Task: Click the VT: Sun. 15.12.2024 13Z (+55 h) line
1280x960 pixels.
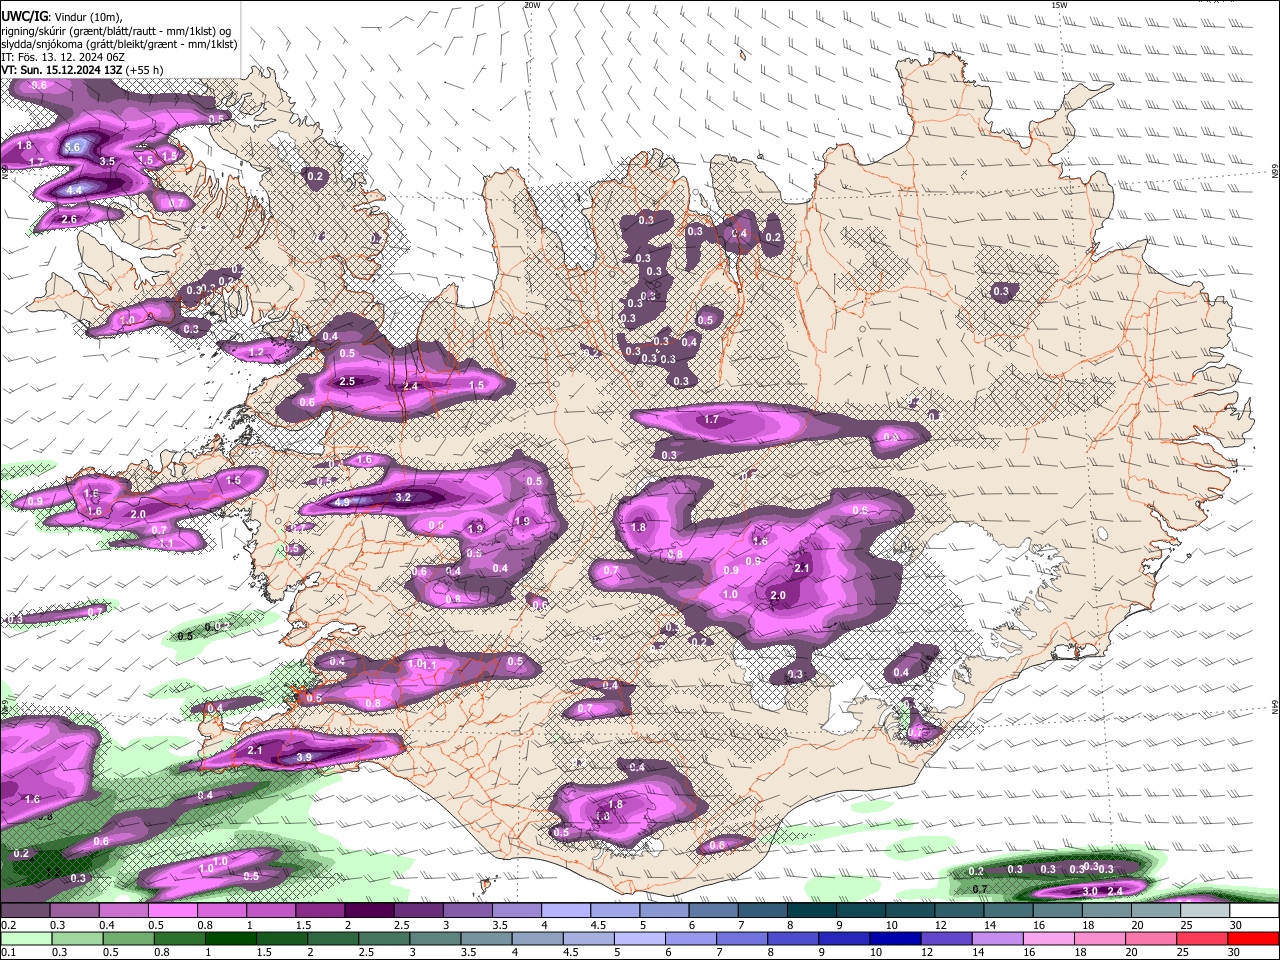Action: click(x=82, y=70)
